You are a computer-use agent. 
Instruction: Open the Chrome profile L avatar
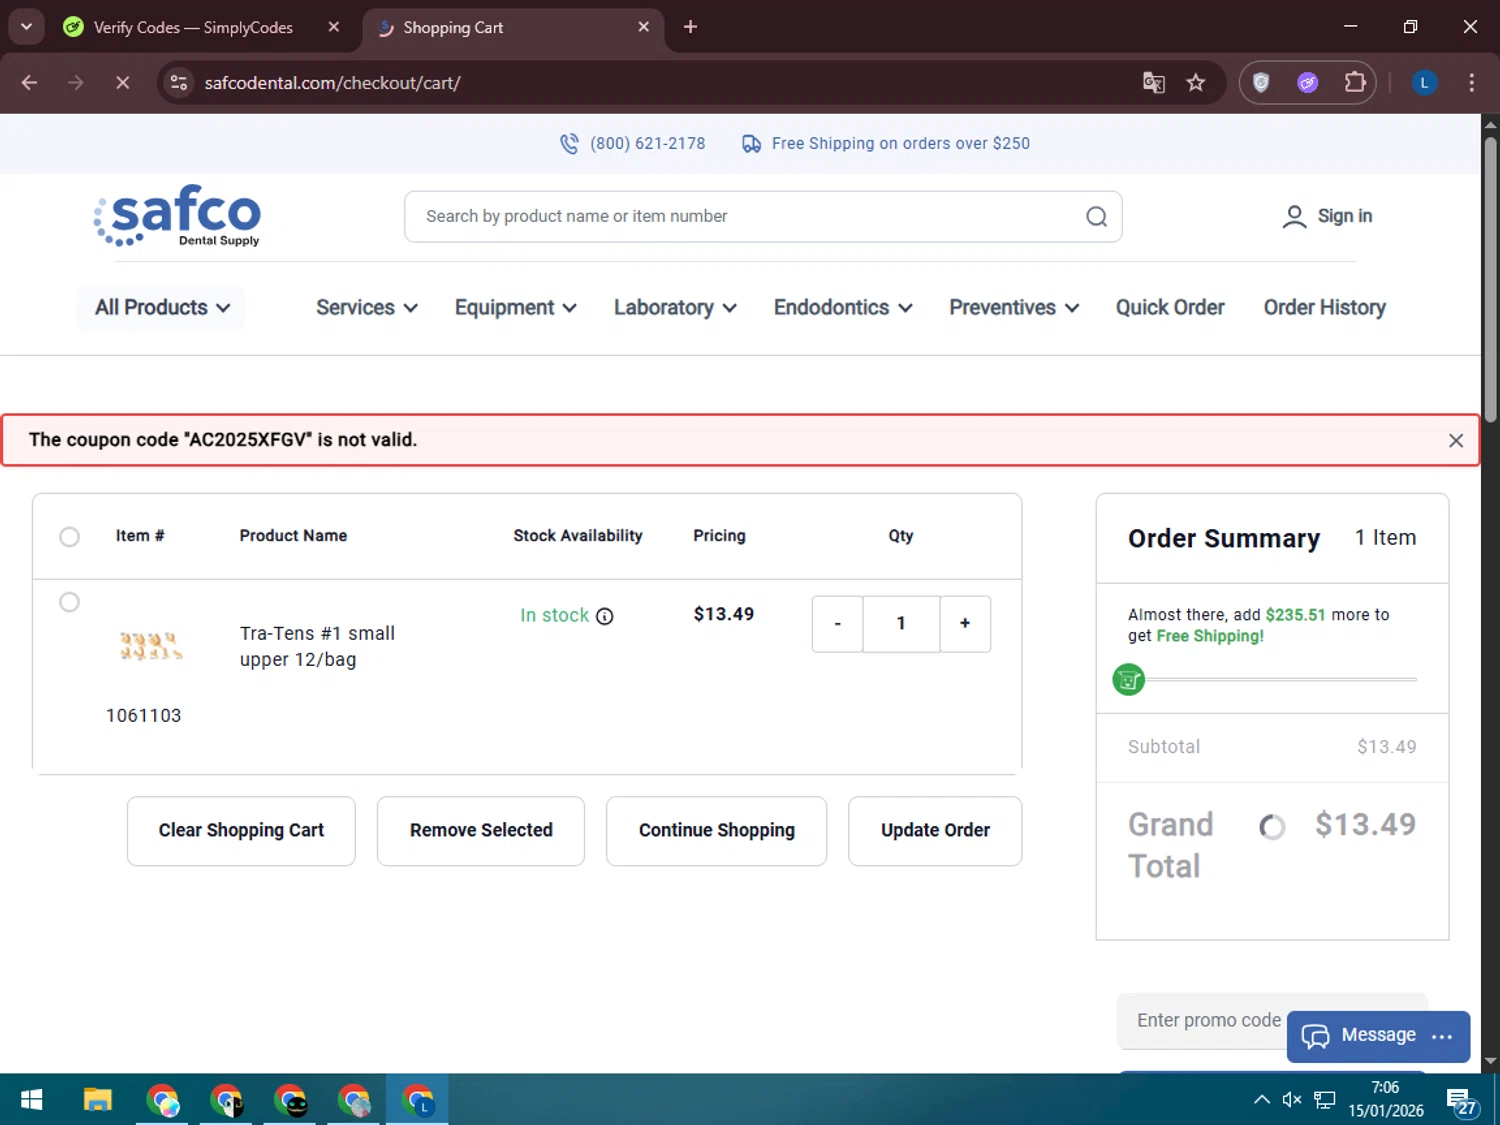1424,83
